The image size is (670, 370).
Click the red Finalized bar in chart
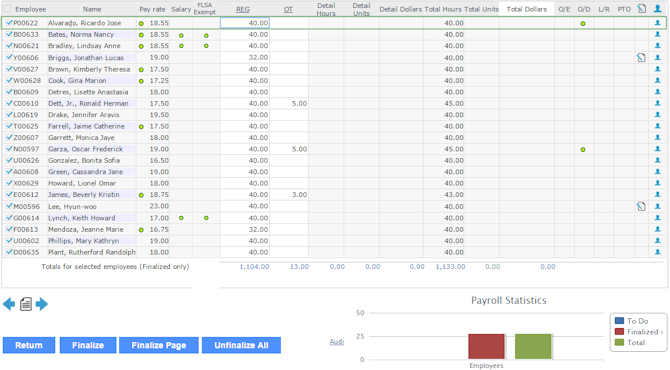point(486,347)
